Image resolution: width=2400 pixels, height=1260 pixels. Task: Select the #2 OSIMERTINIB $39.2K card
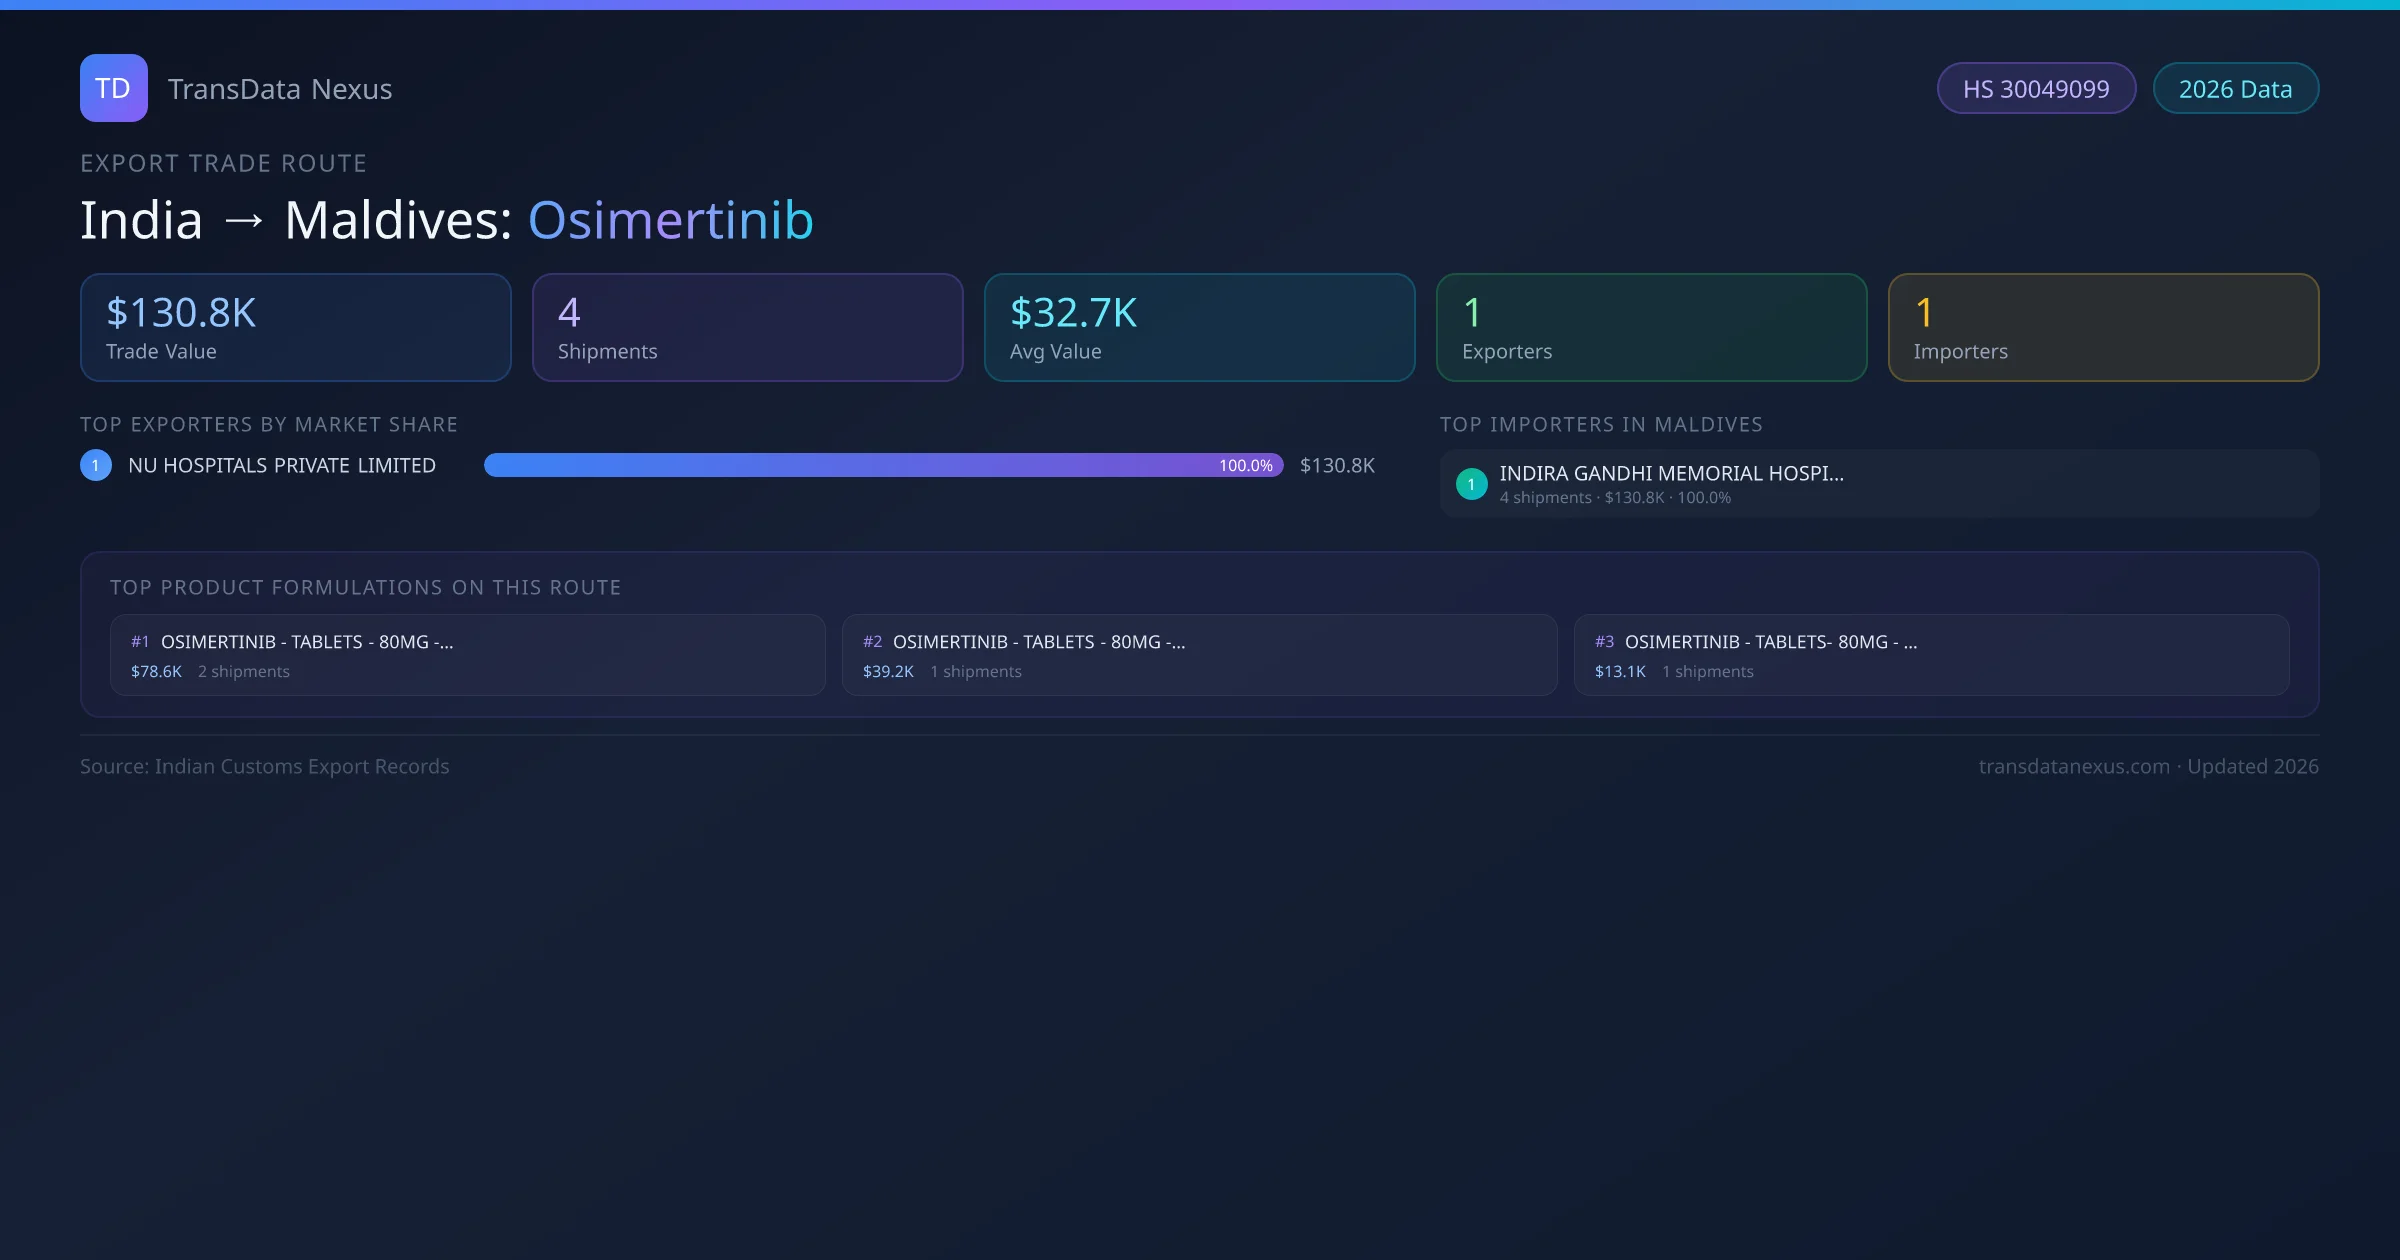[1199, 655]
